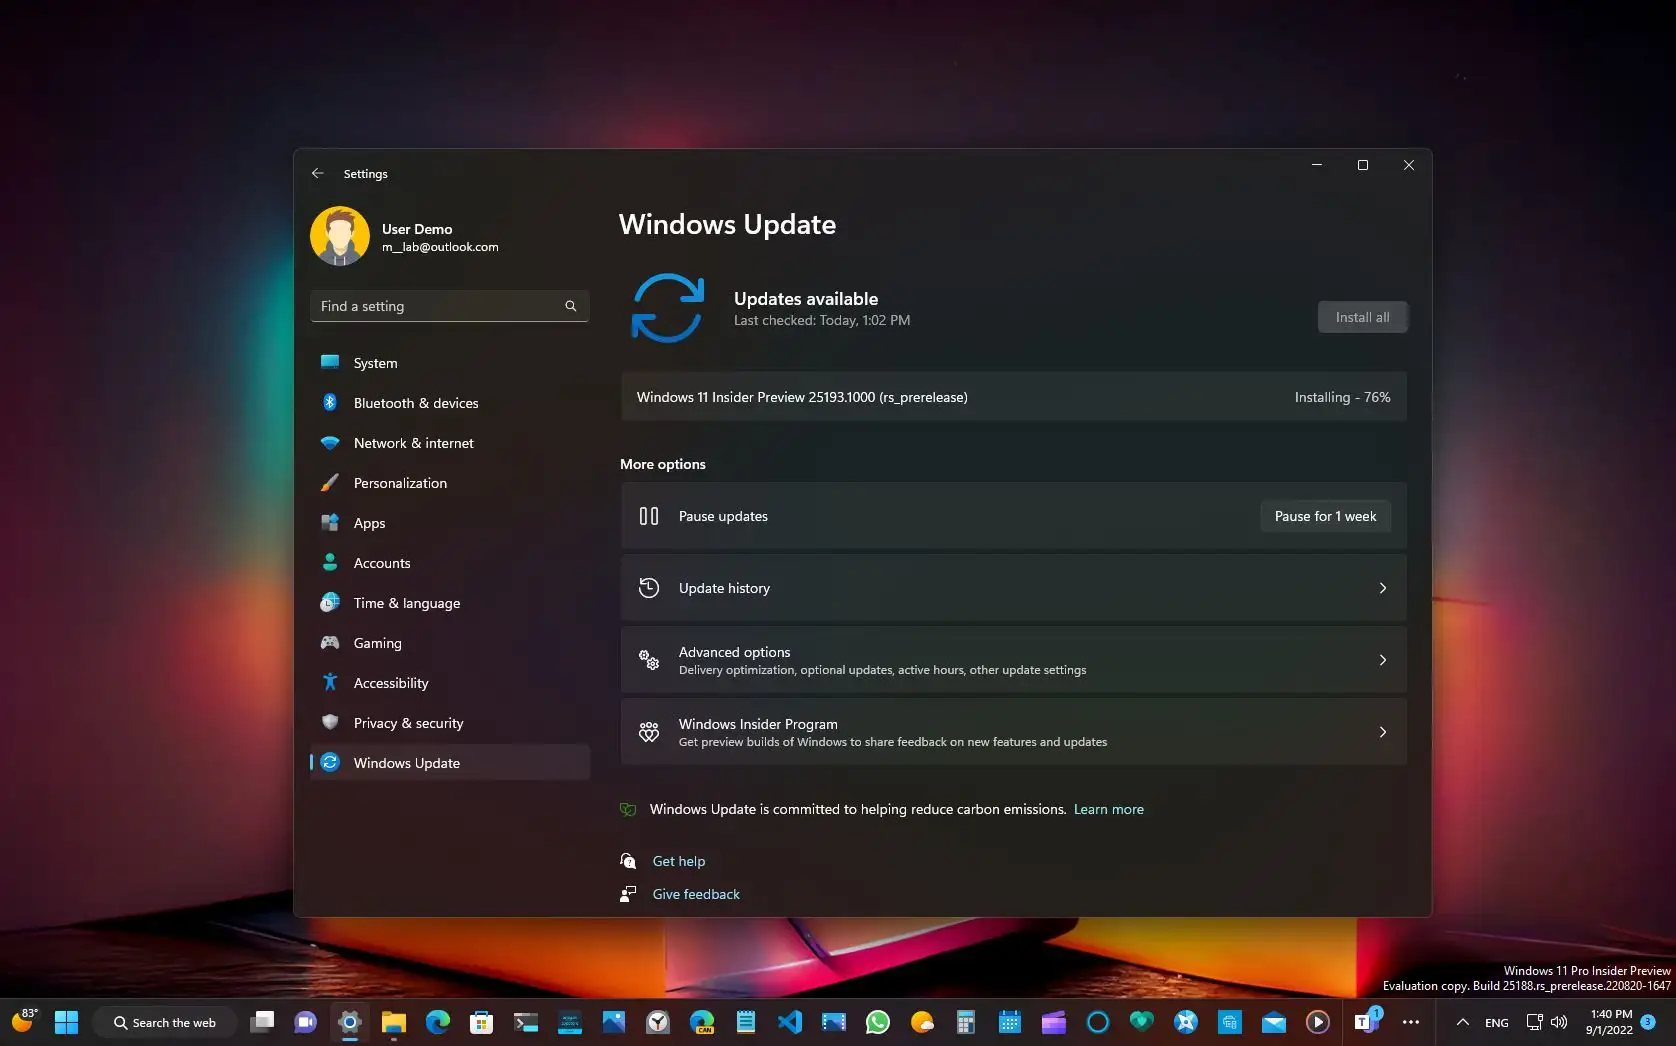Open volume control in system tray
The width and height of the screenshot is (1676, 1046).
(x=1558, y=1022)
